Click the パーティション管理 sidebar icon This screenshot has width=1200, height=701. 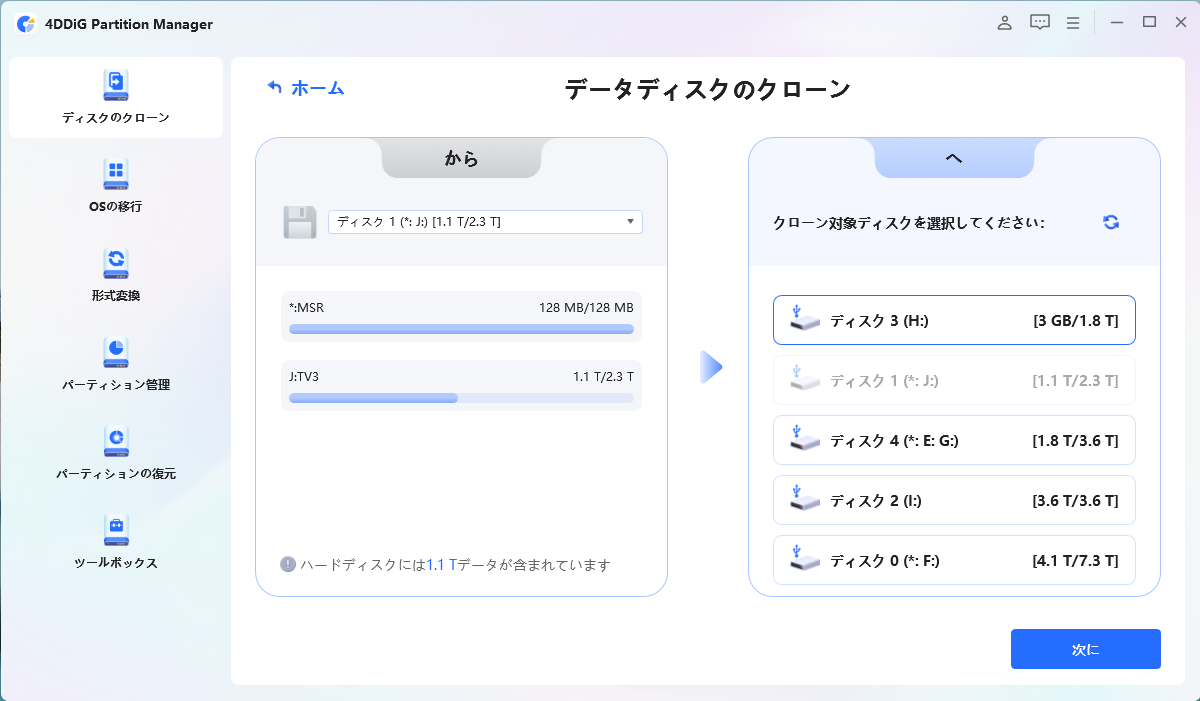116,352
